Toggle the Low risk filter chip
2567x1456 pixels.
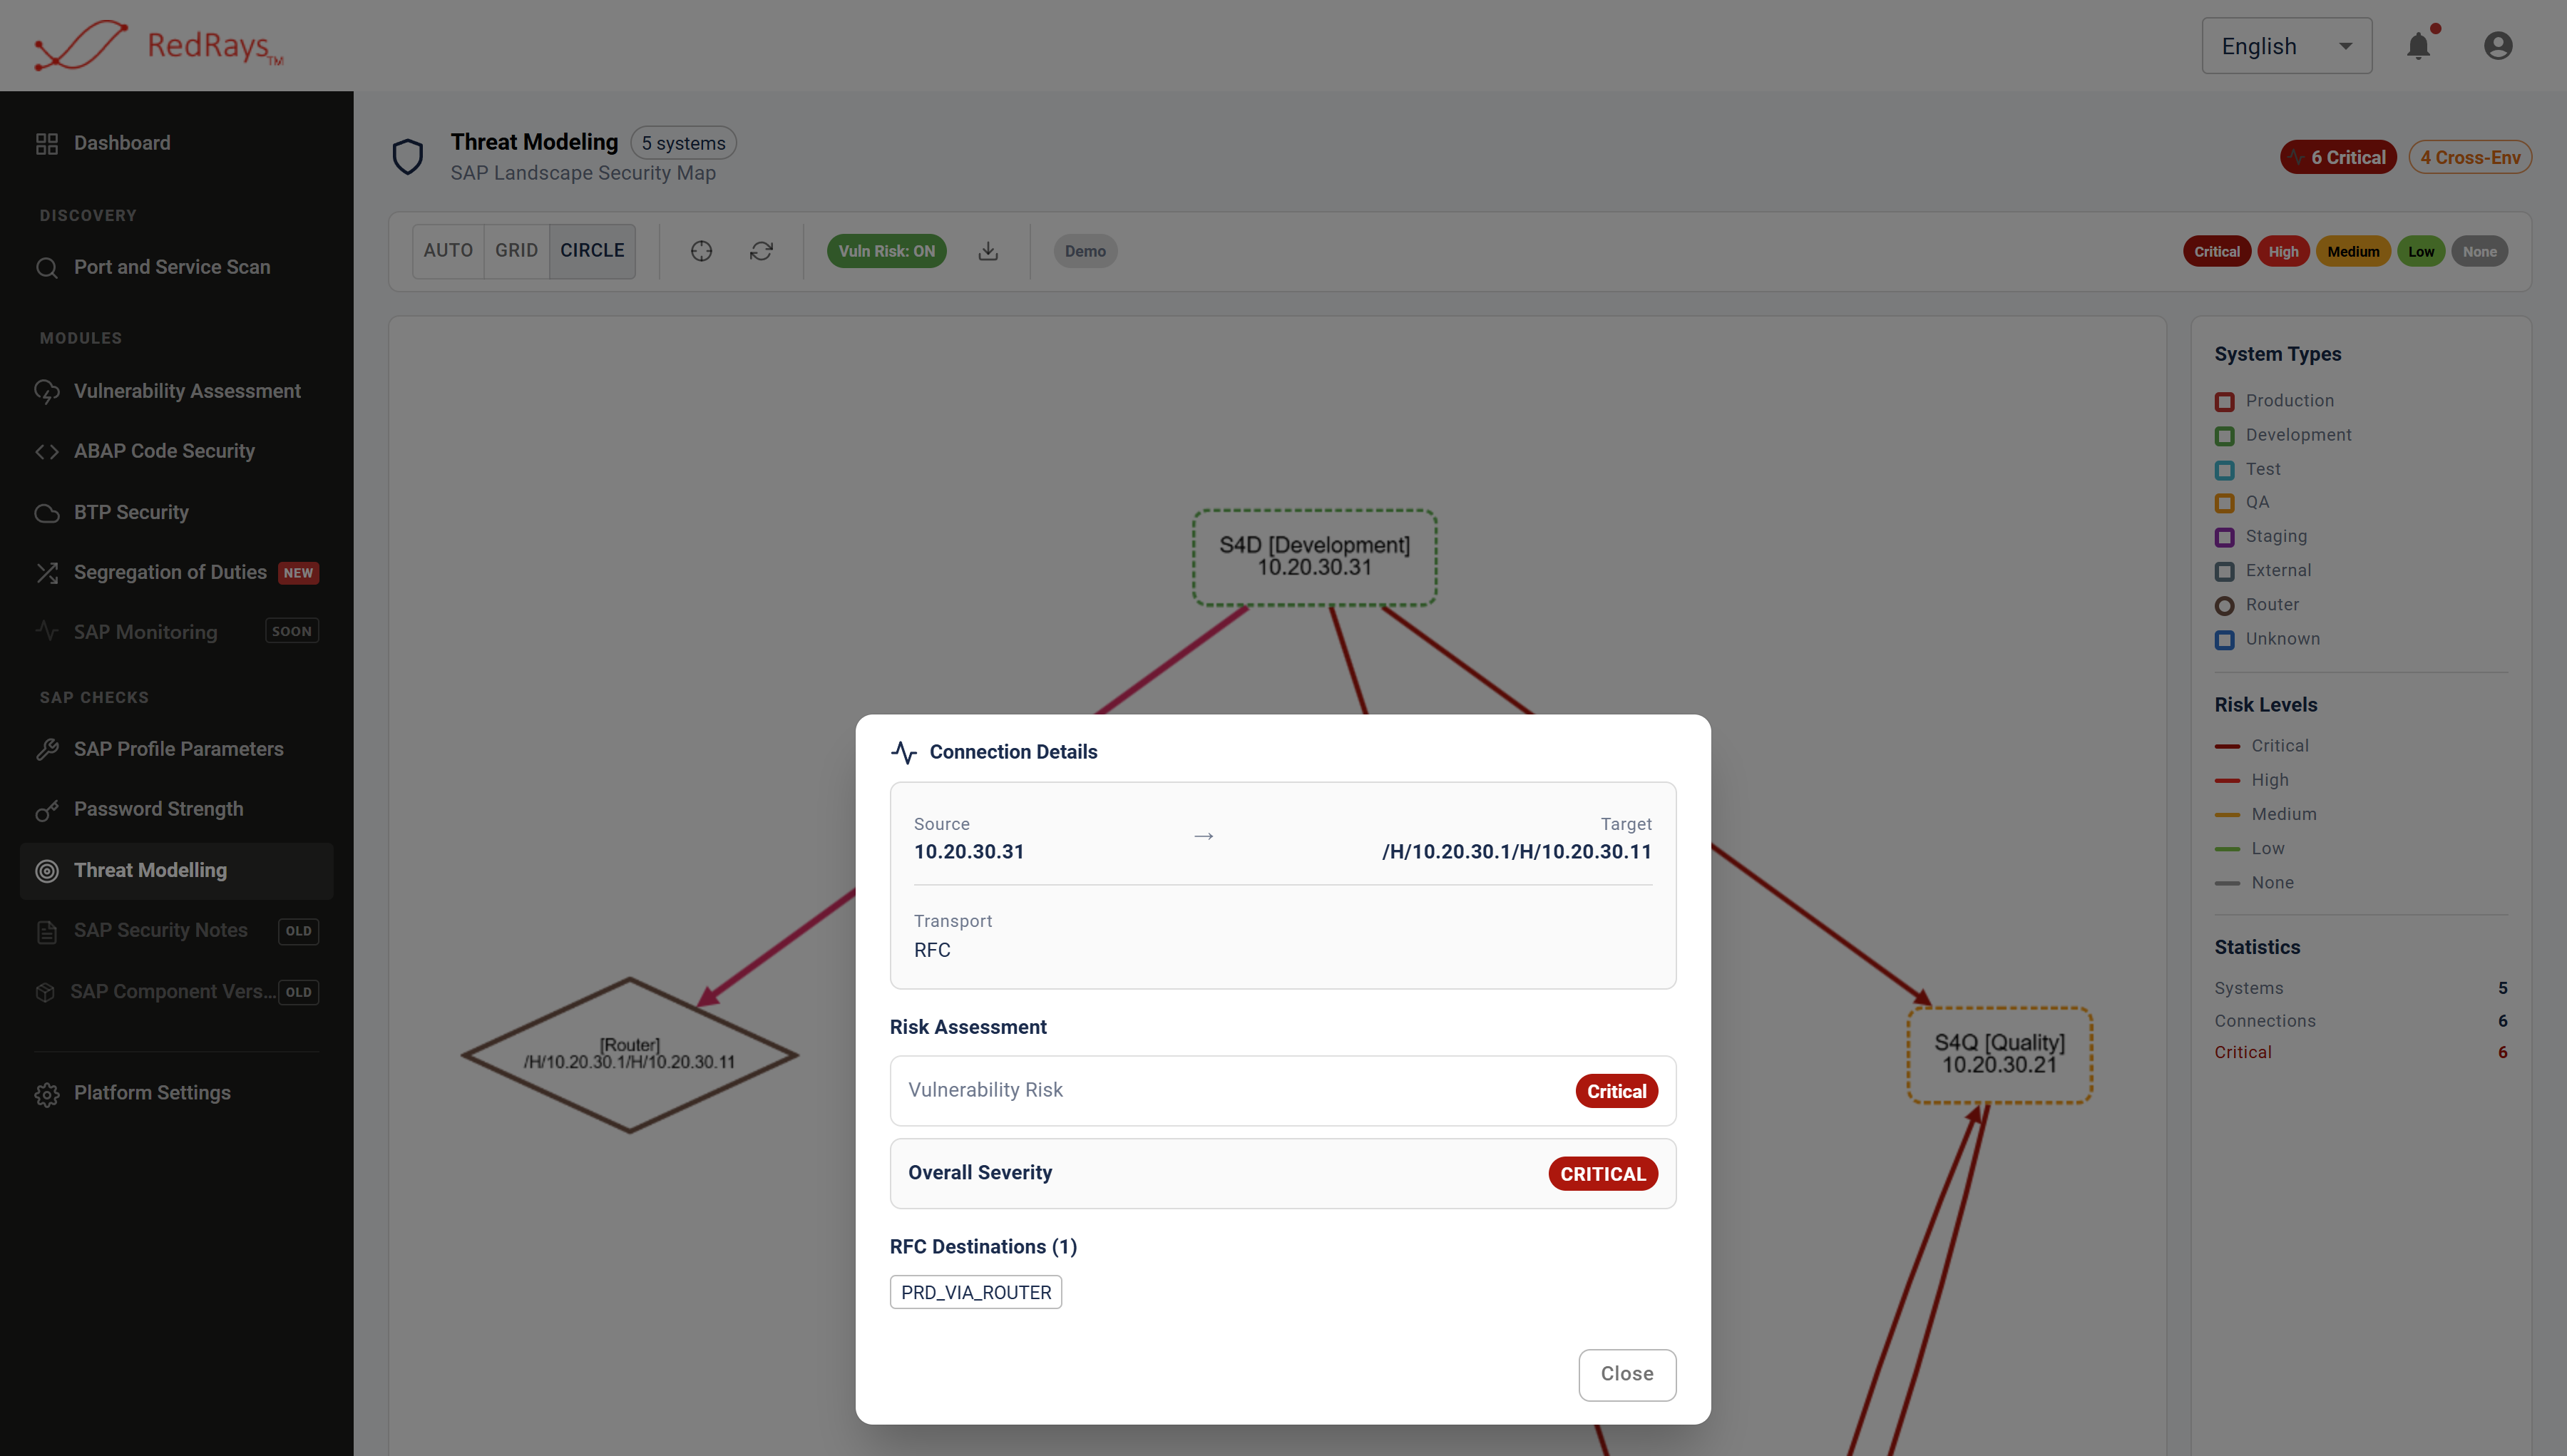[2421, 252]
